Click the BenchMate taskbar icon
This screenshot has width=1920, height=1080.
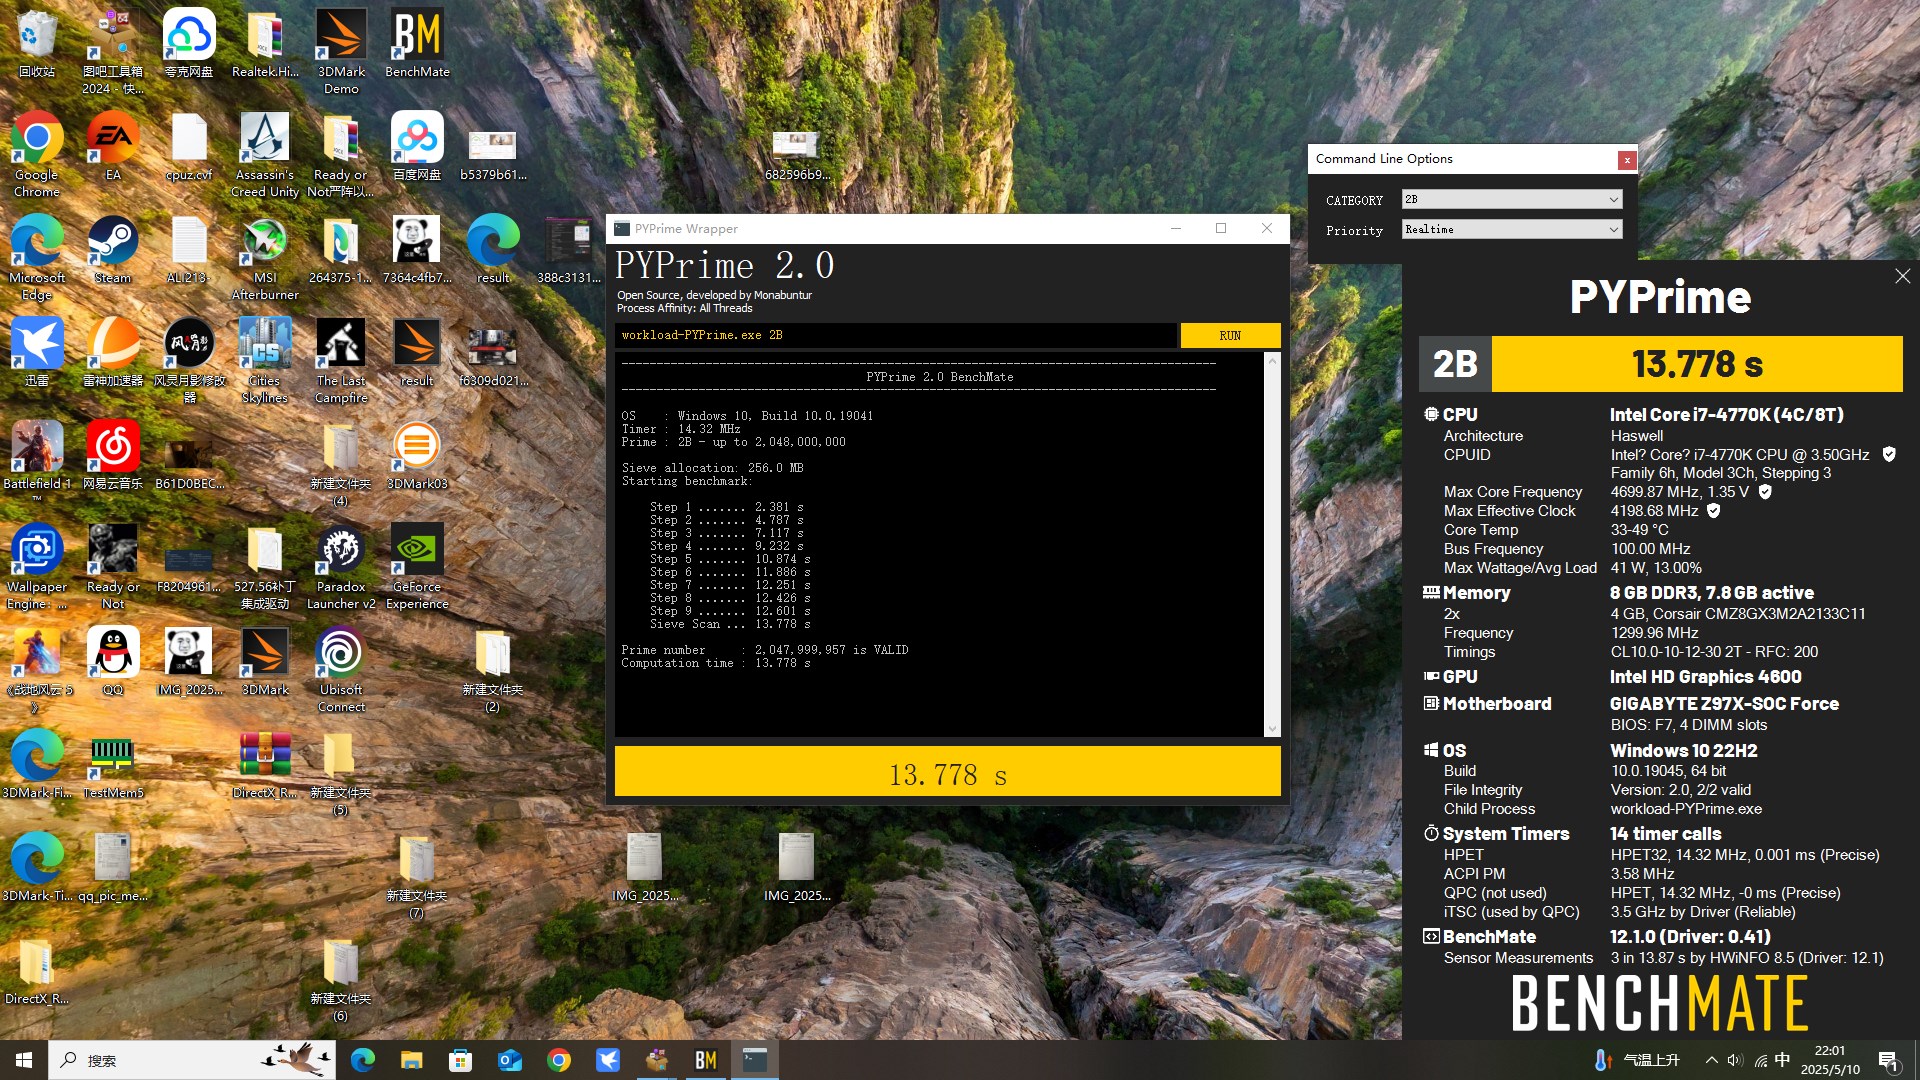click(705, 1060)
